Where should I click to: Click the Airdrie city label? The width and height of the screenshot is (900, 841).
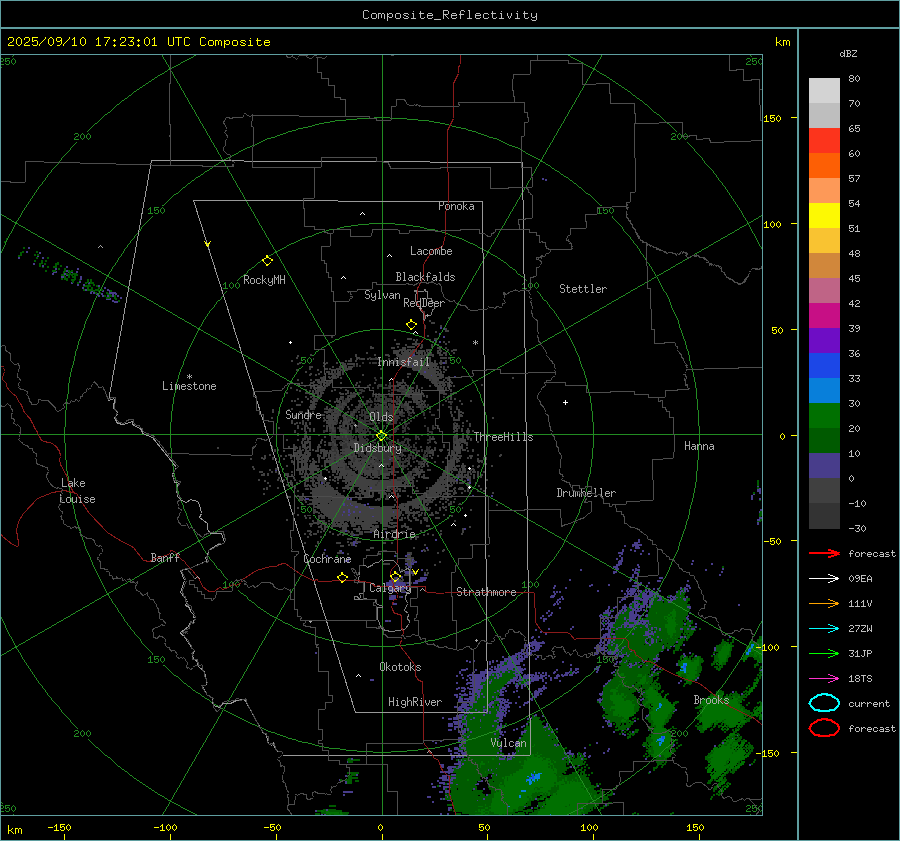[x=394, y=534]
